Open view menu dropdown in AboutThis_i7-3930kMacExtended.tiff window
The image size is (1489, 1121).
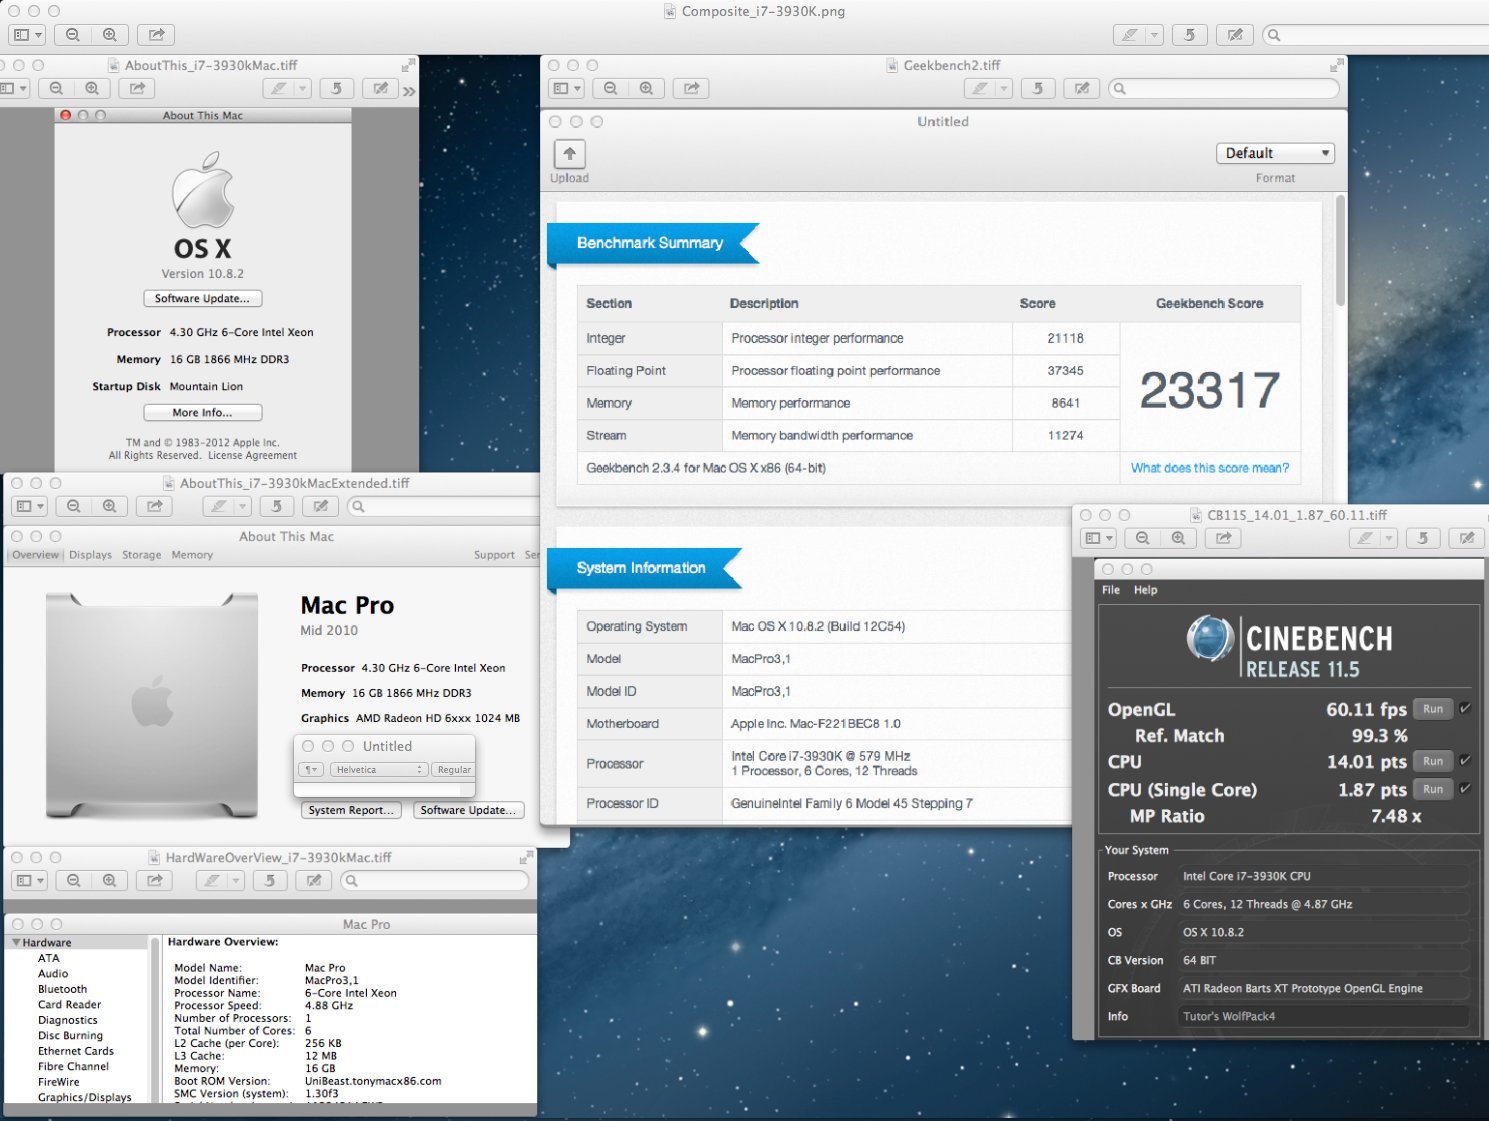point(29,506)
